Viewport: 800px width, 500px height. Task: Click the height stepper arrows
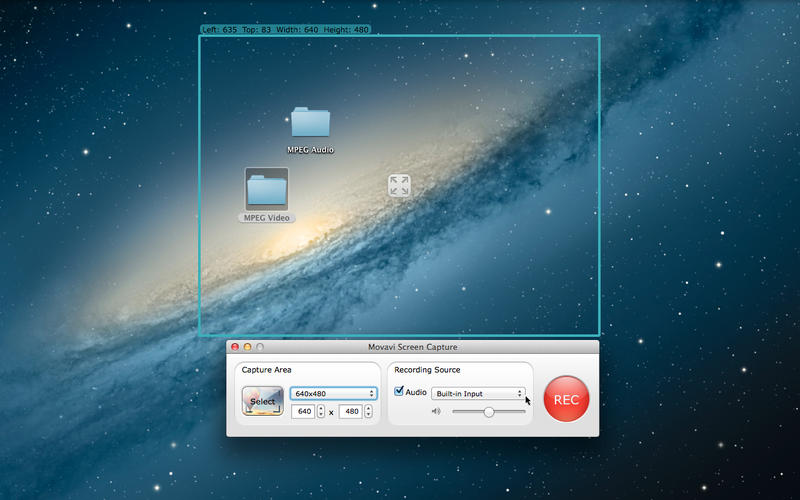368,411
